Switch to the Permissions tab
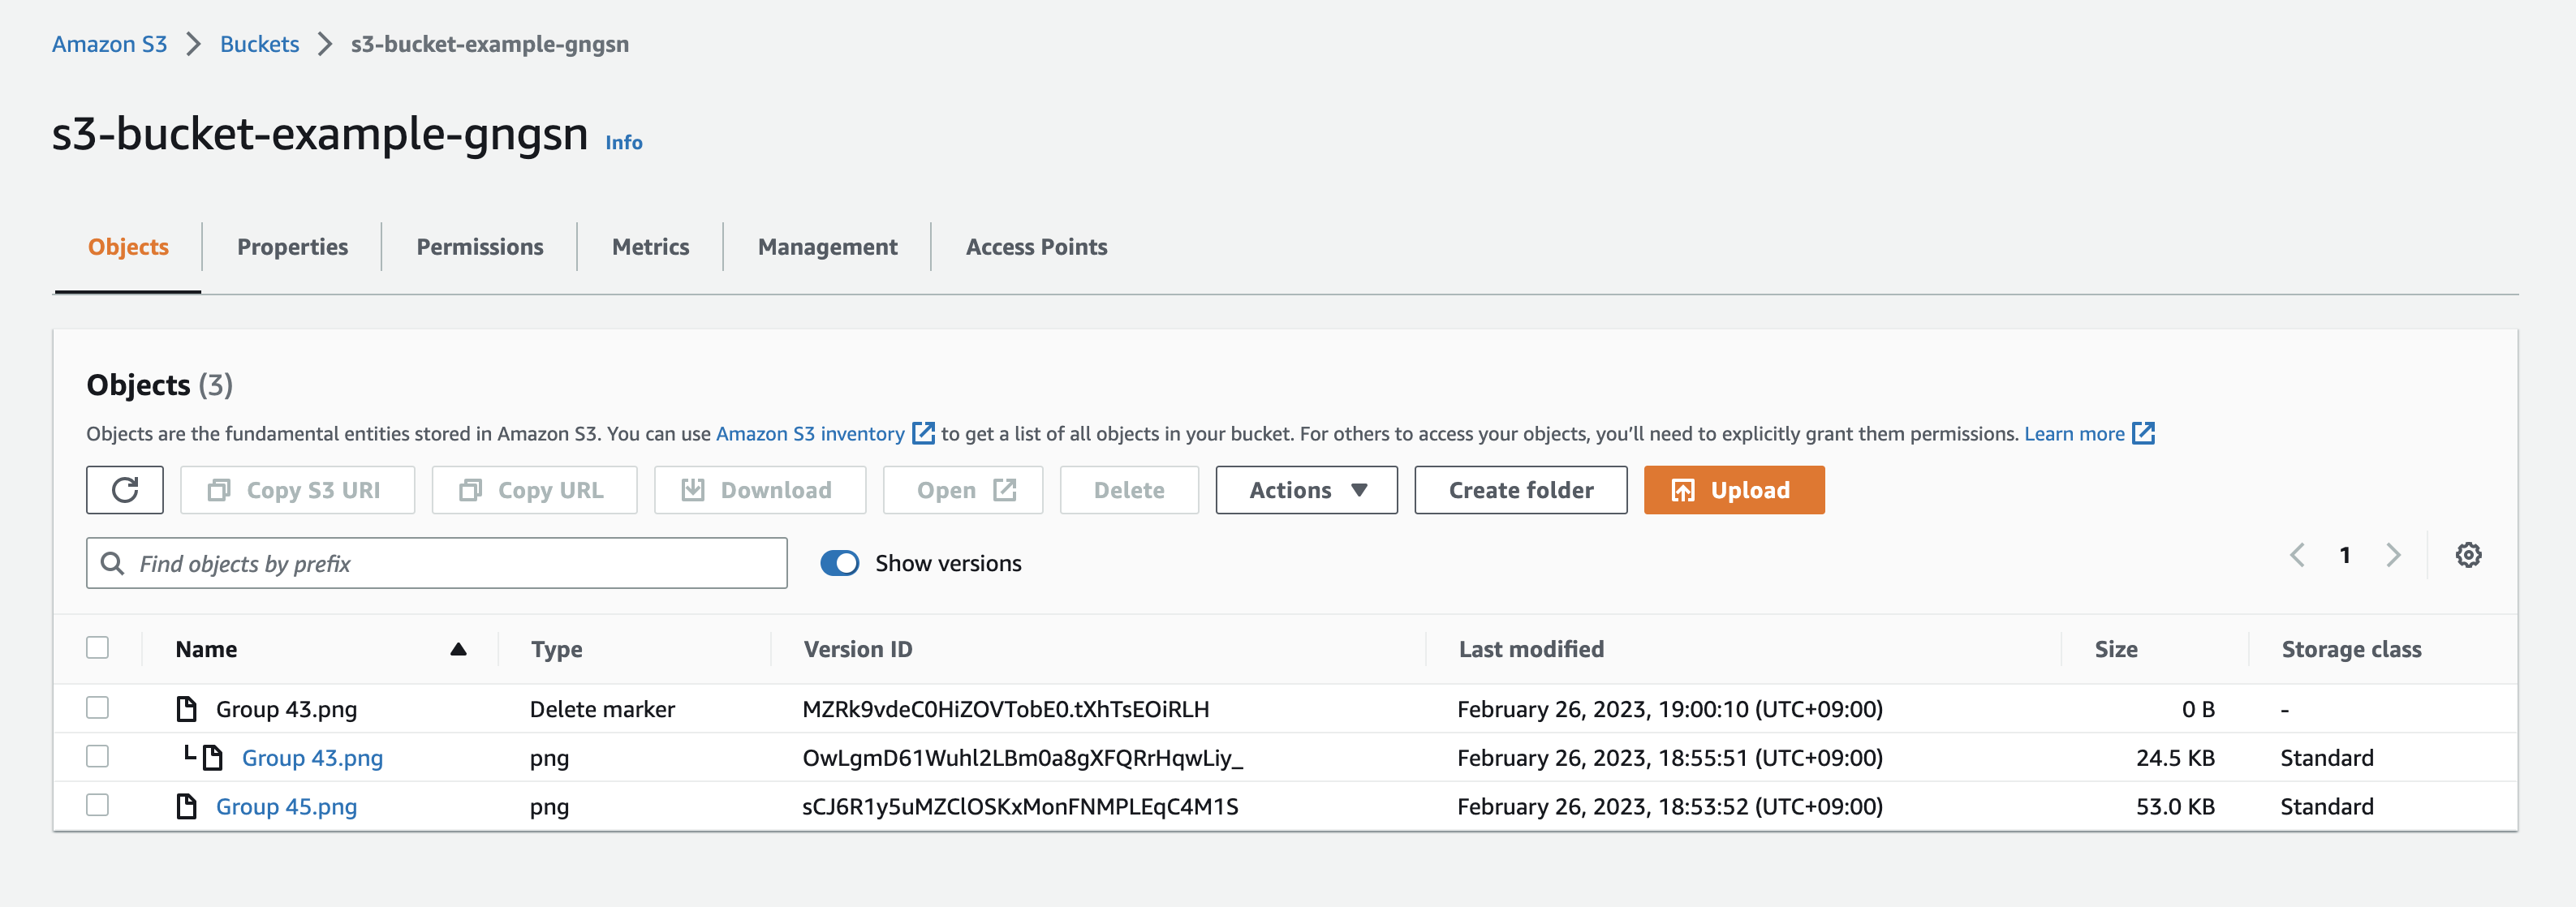 point(479,247)
